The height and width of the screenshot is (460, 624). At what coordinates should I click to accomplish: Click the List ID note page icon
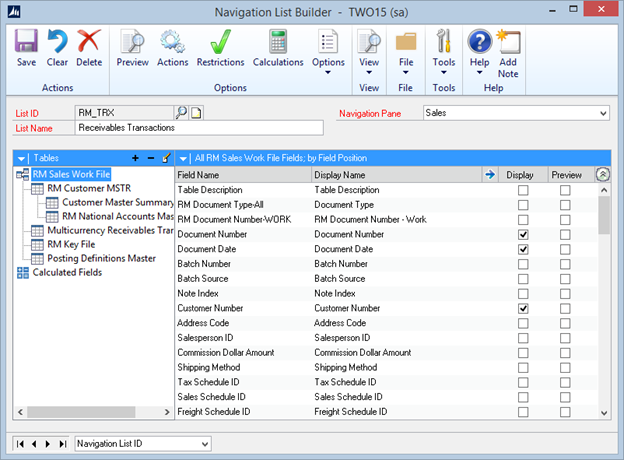point(196,113)
